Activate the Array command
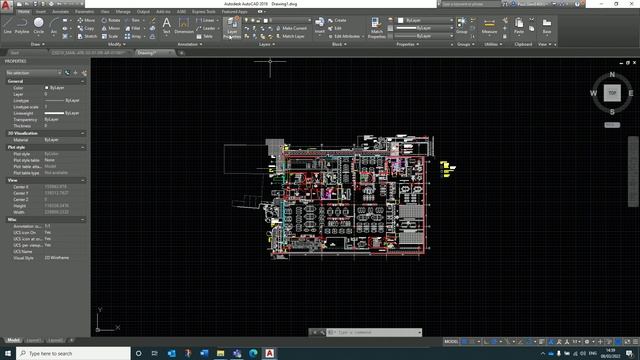640x360 pixels. point(133,36)
